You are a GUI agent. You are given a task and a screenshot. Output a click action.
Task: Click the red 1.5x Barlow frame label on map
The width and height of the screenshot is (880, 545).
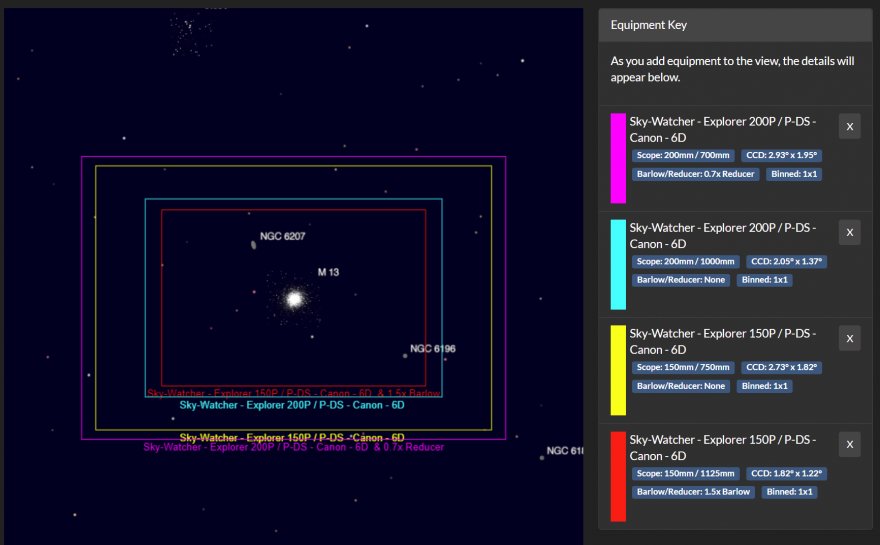coord(293,393)
